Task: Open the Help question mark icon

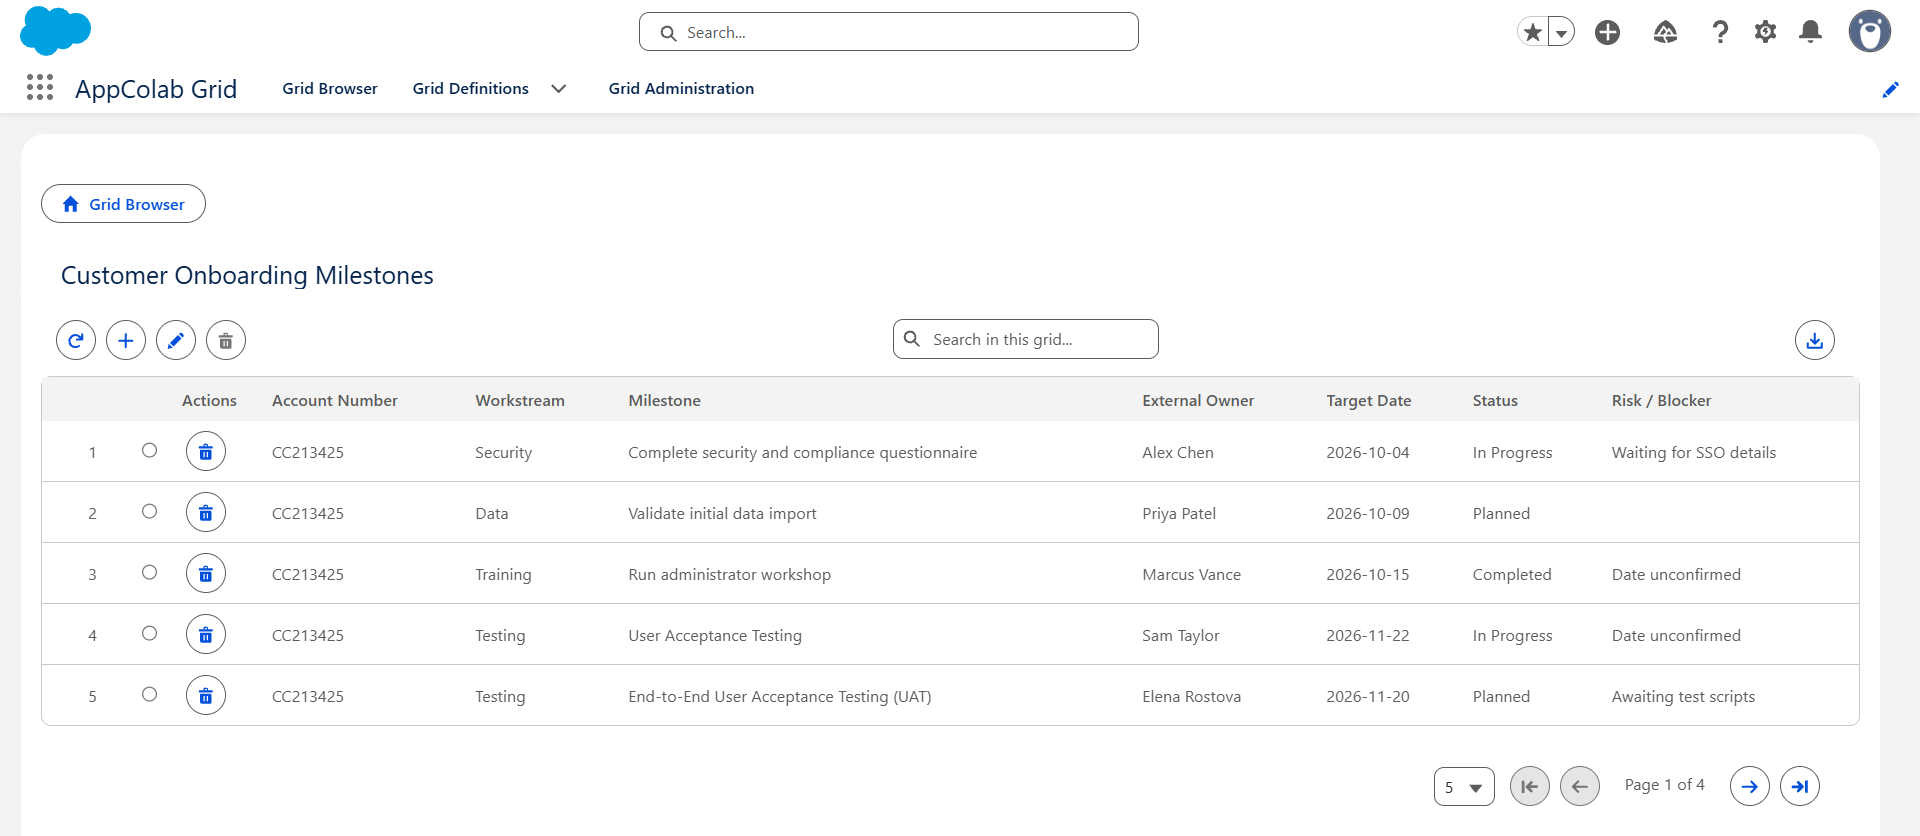Action: [1720, 32]
